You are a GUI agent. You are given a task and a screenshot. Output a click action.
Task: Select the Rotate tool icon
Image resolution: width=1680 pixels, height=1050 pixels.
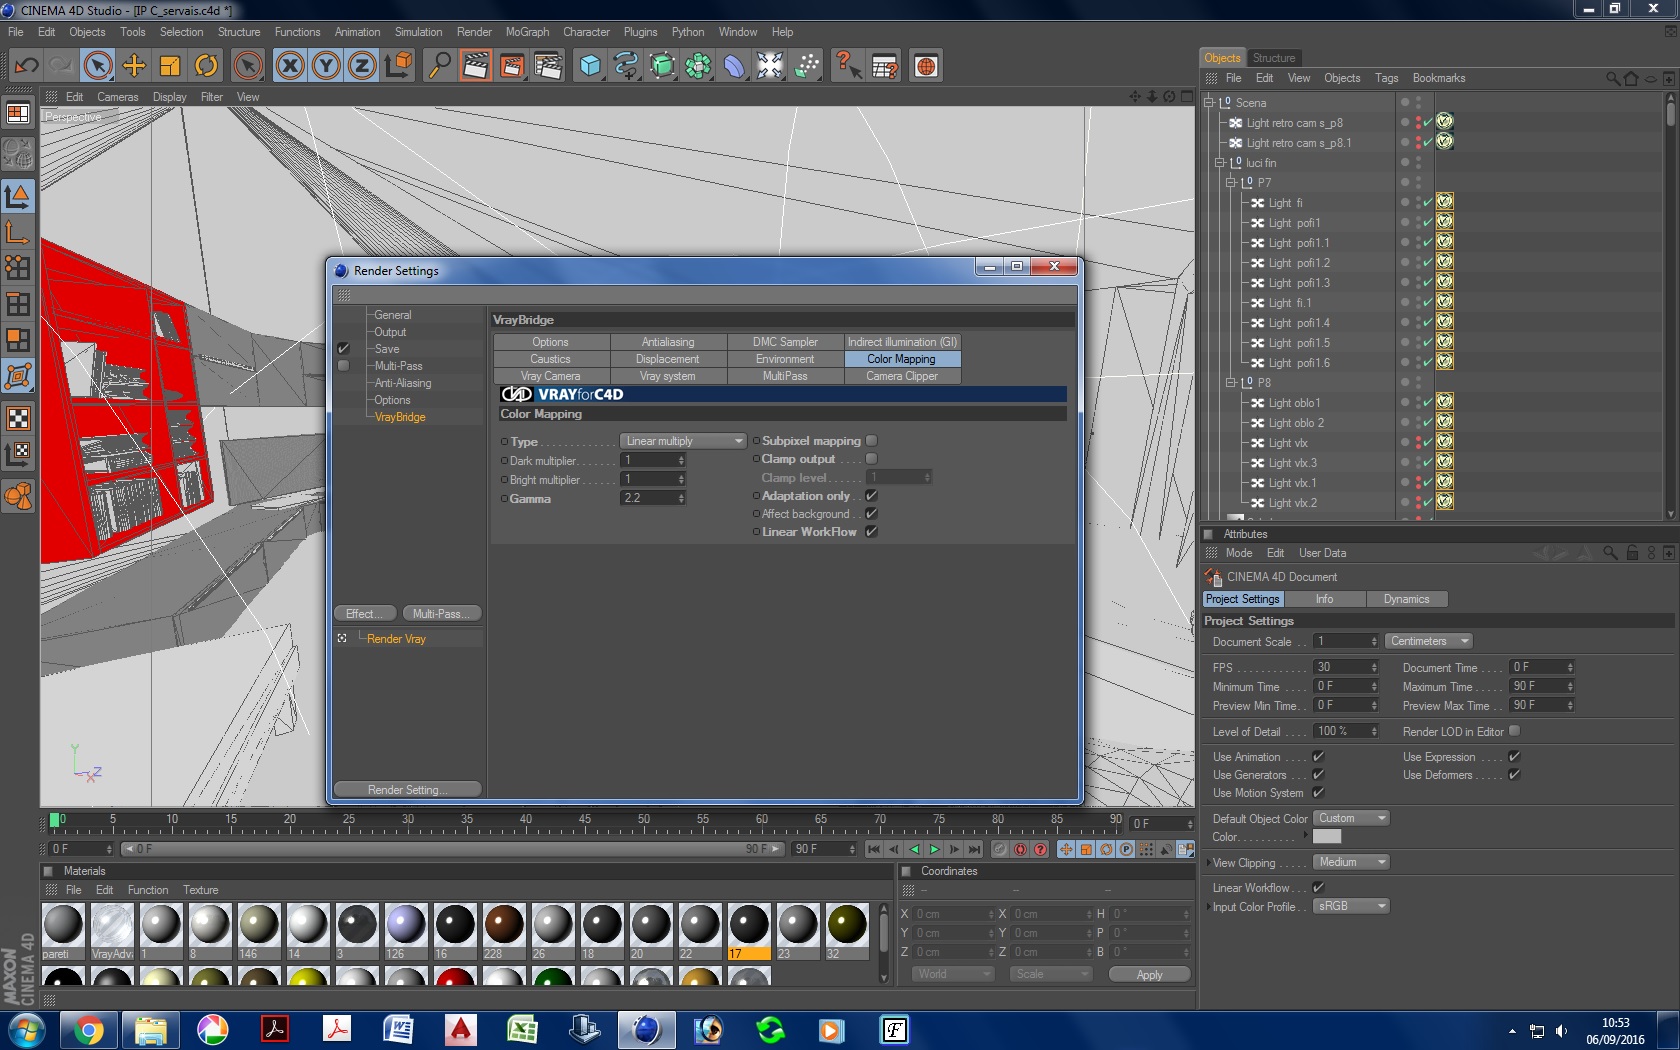click(x=206, y=66)
